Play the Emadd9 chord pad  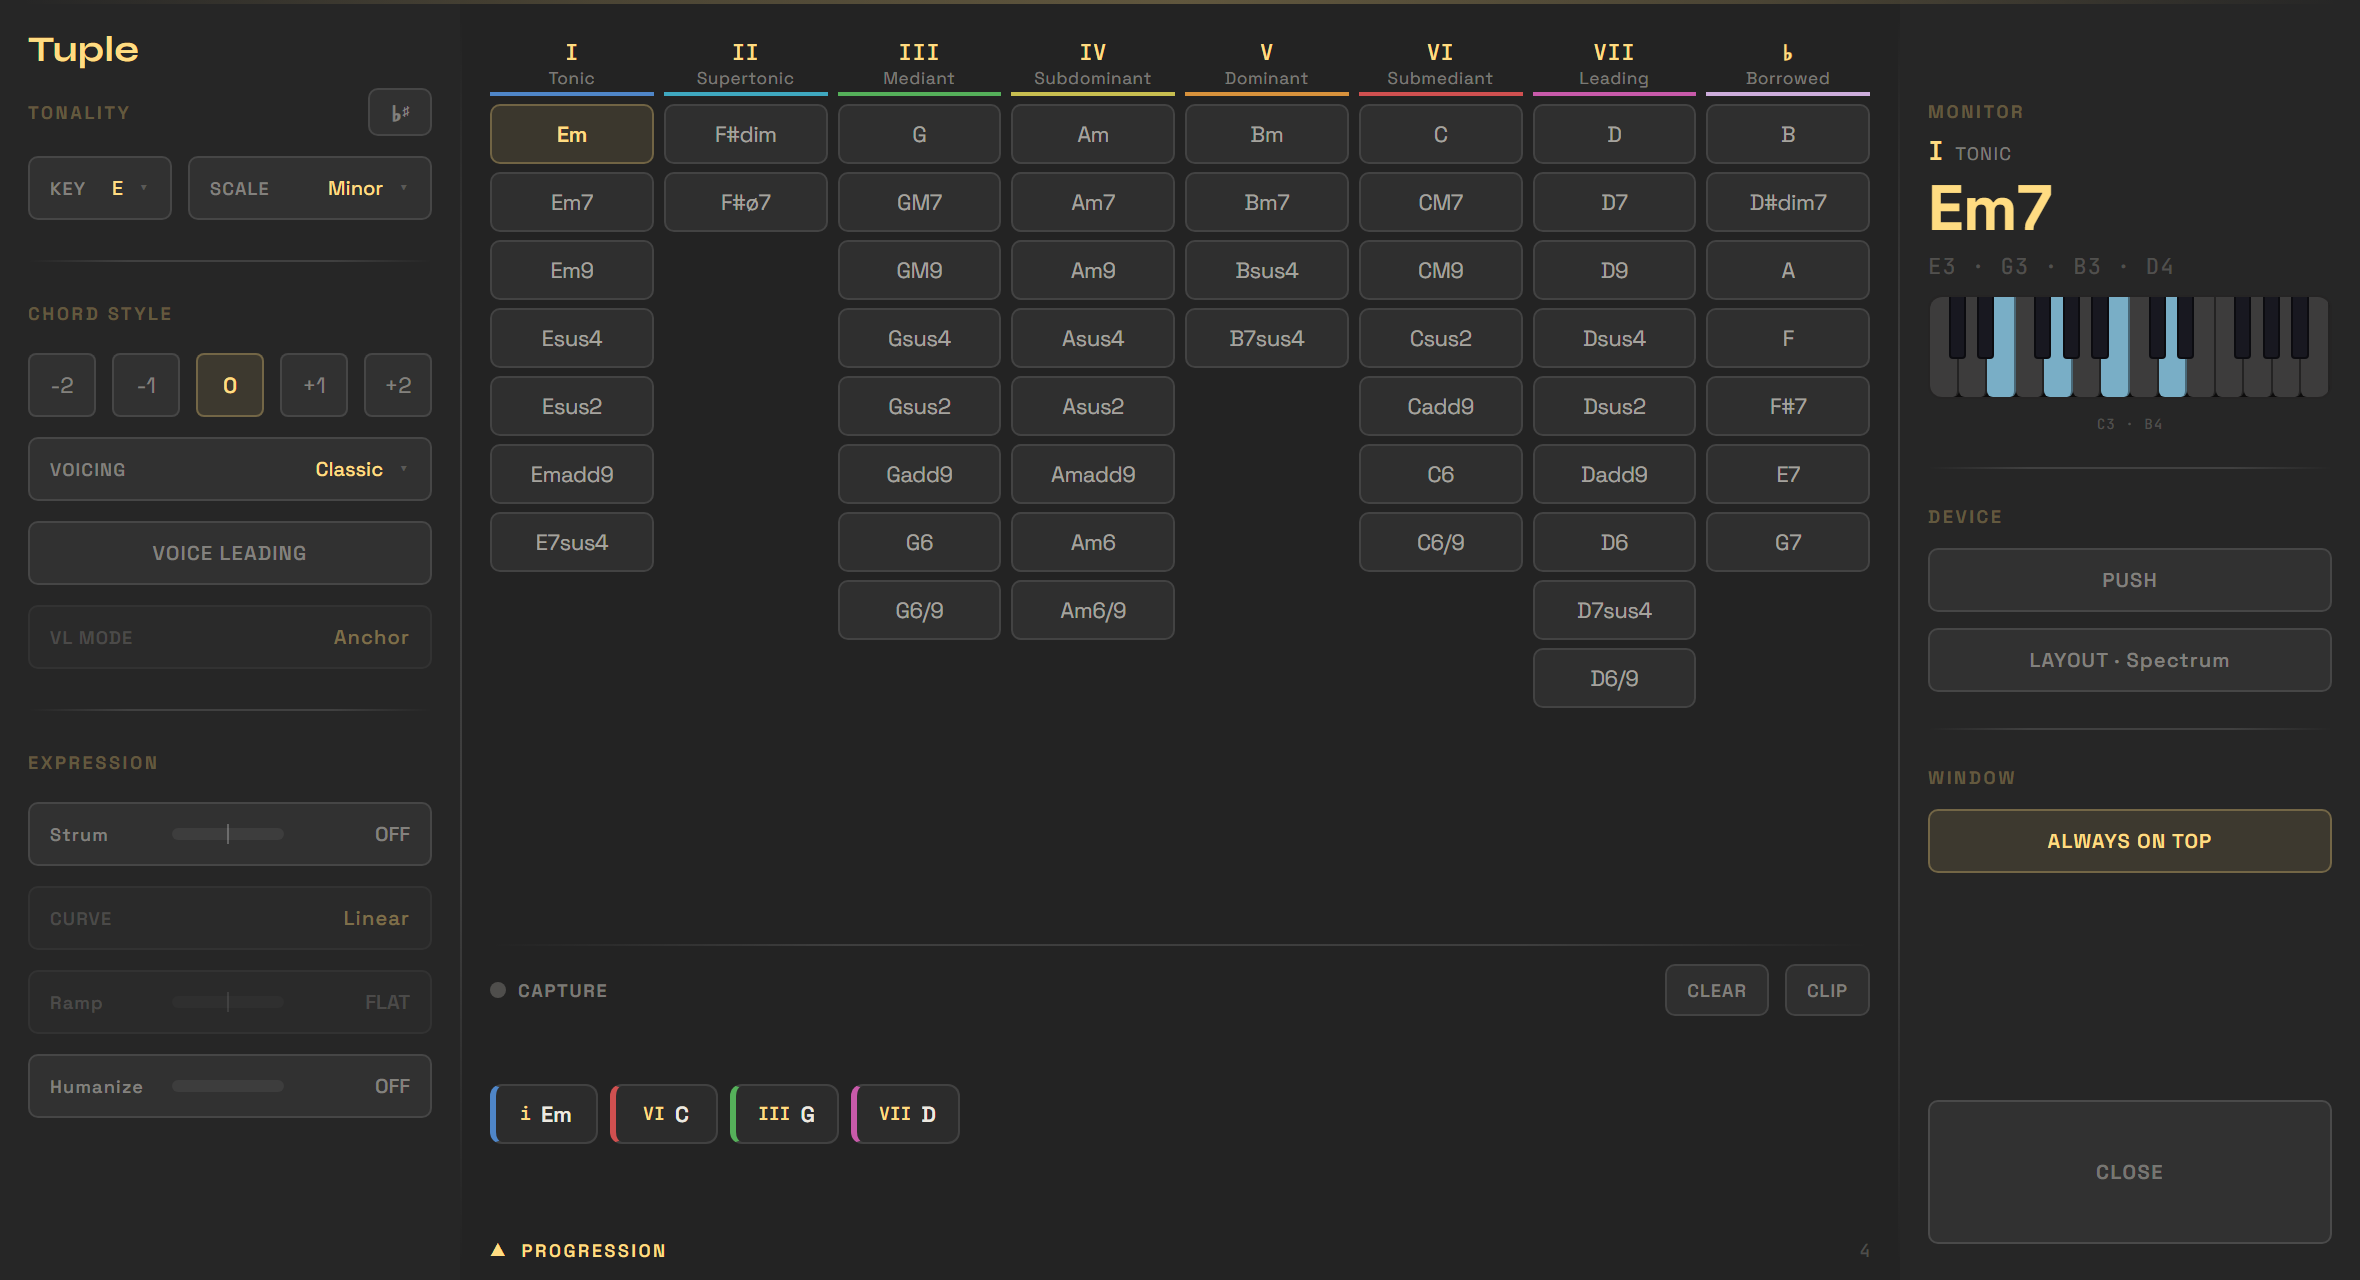point(572,474)
